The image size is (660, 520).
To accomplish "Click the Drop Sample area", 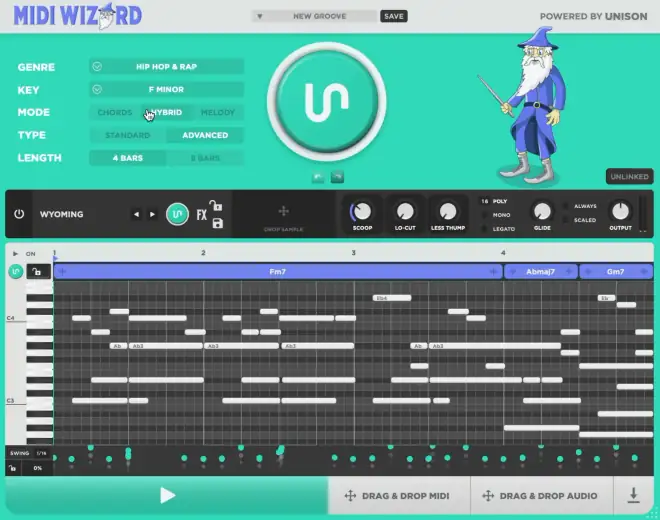I will 284,214.
